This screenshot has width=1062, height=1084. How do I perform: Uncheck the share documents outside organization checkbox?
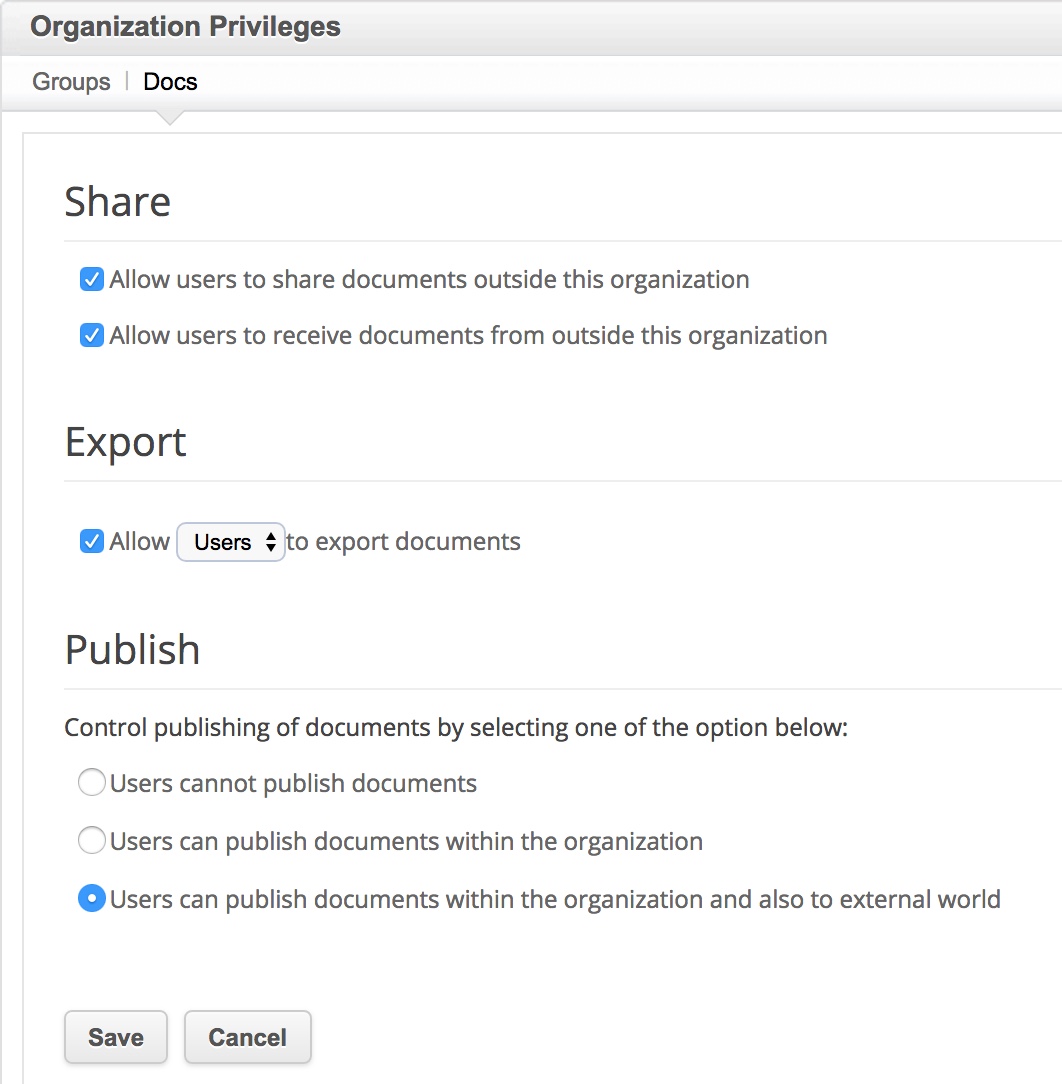click(92, 279)
